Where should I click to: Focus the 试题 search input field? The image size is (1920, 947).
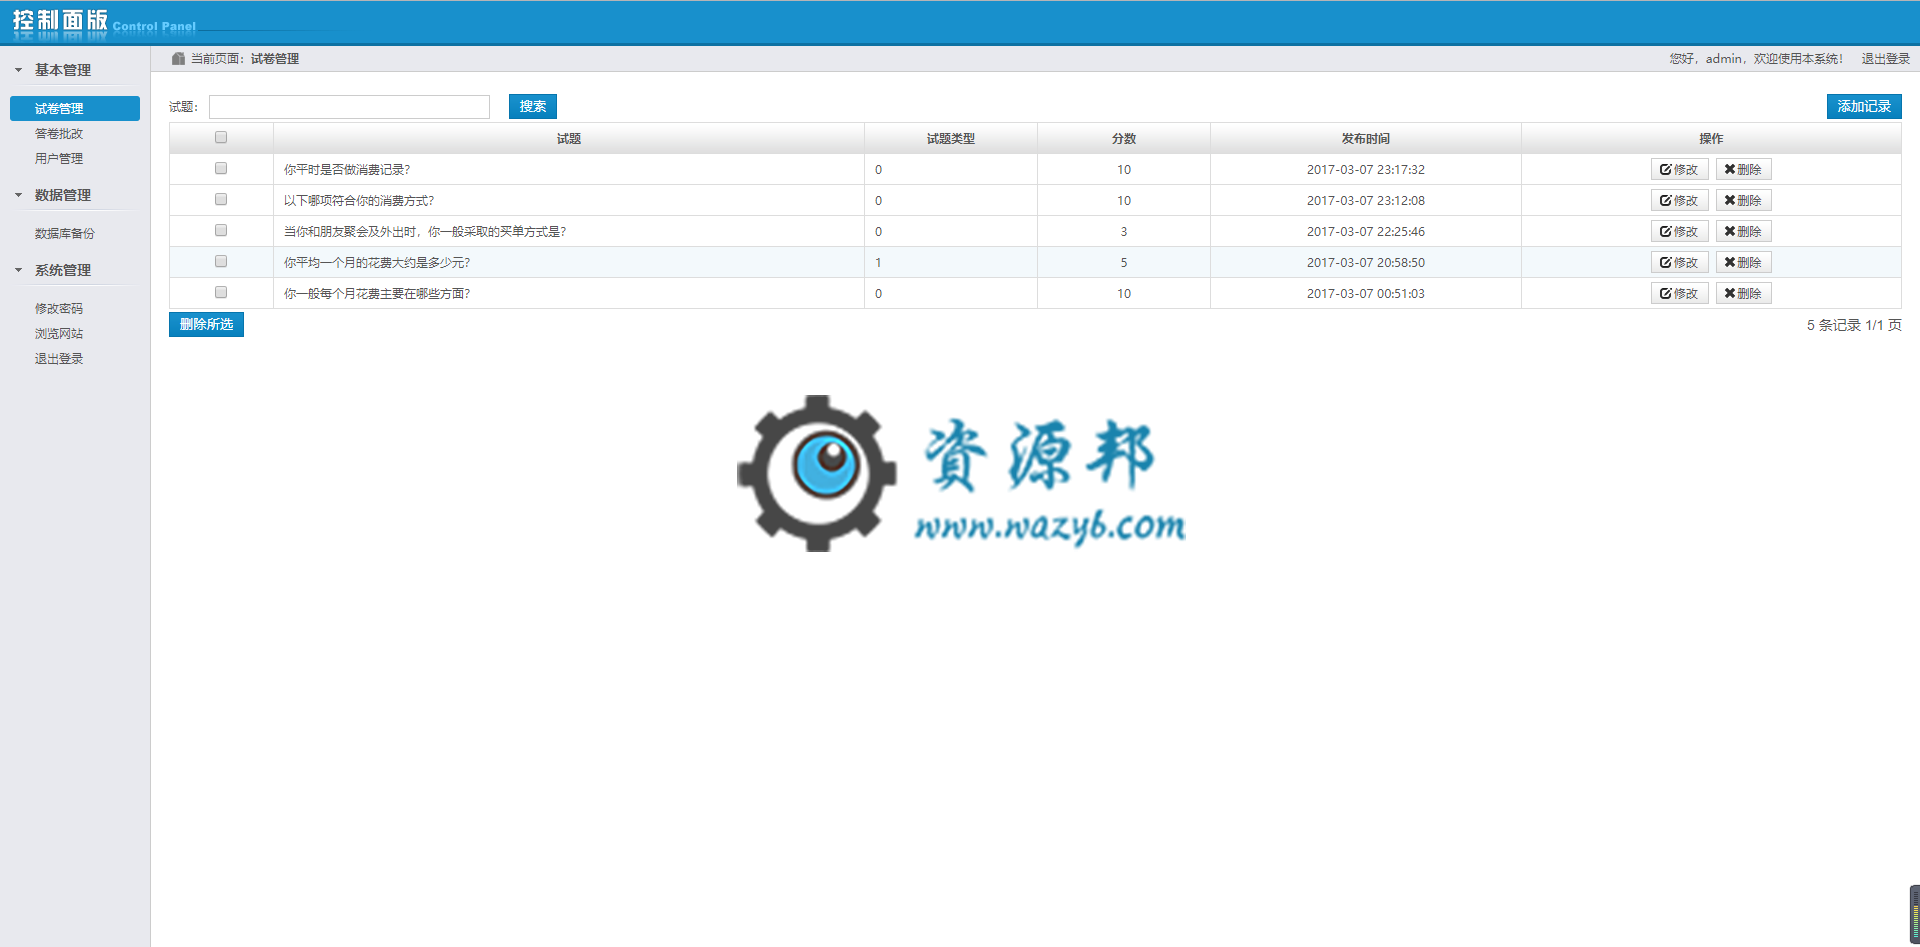pyautogui.click(x=349, y=107)
